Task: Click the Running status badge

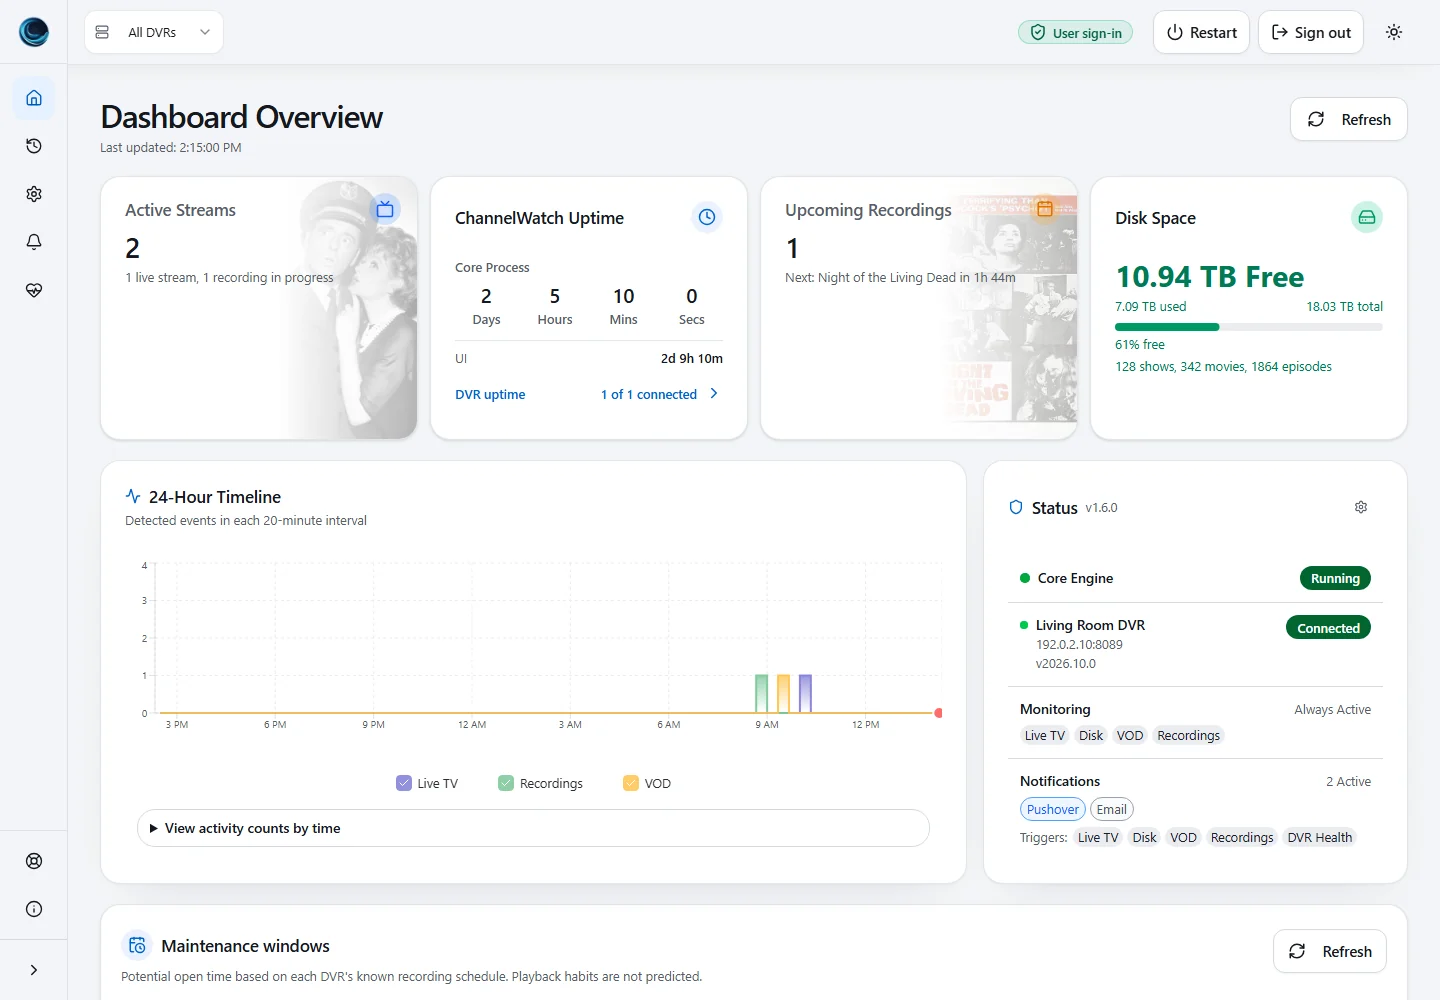Action: click(x=1335, y=578)
